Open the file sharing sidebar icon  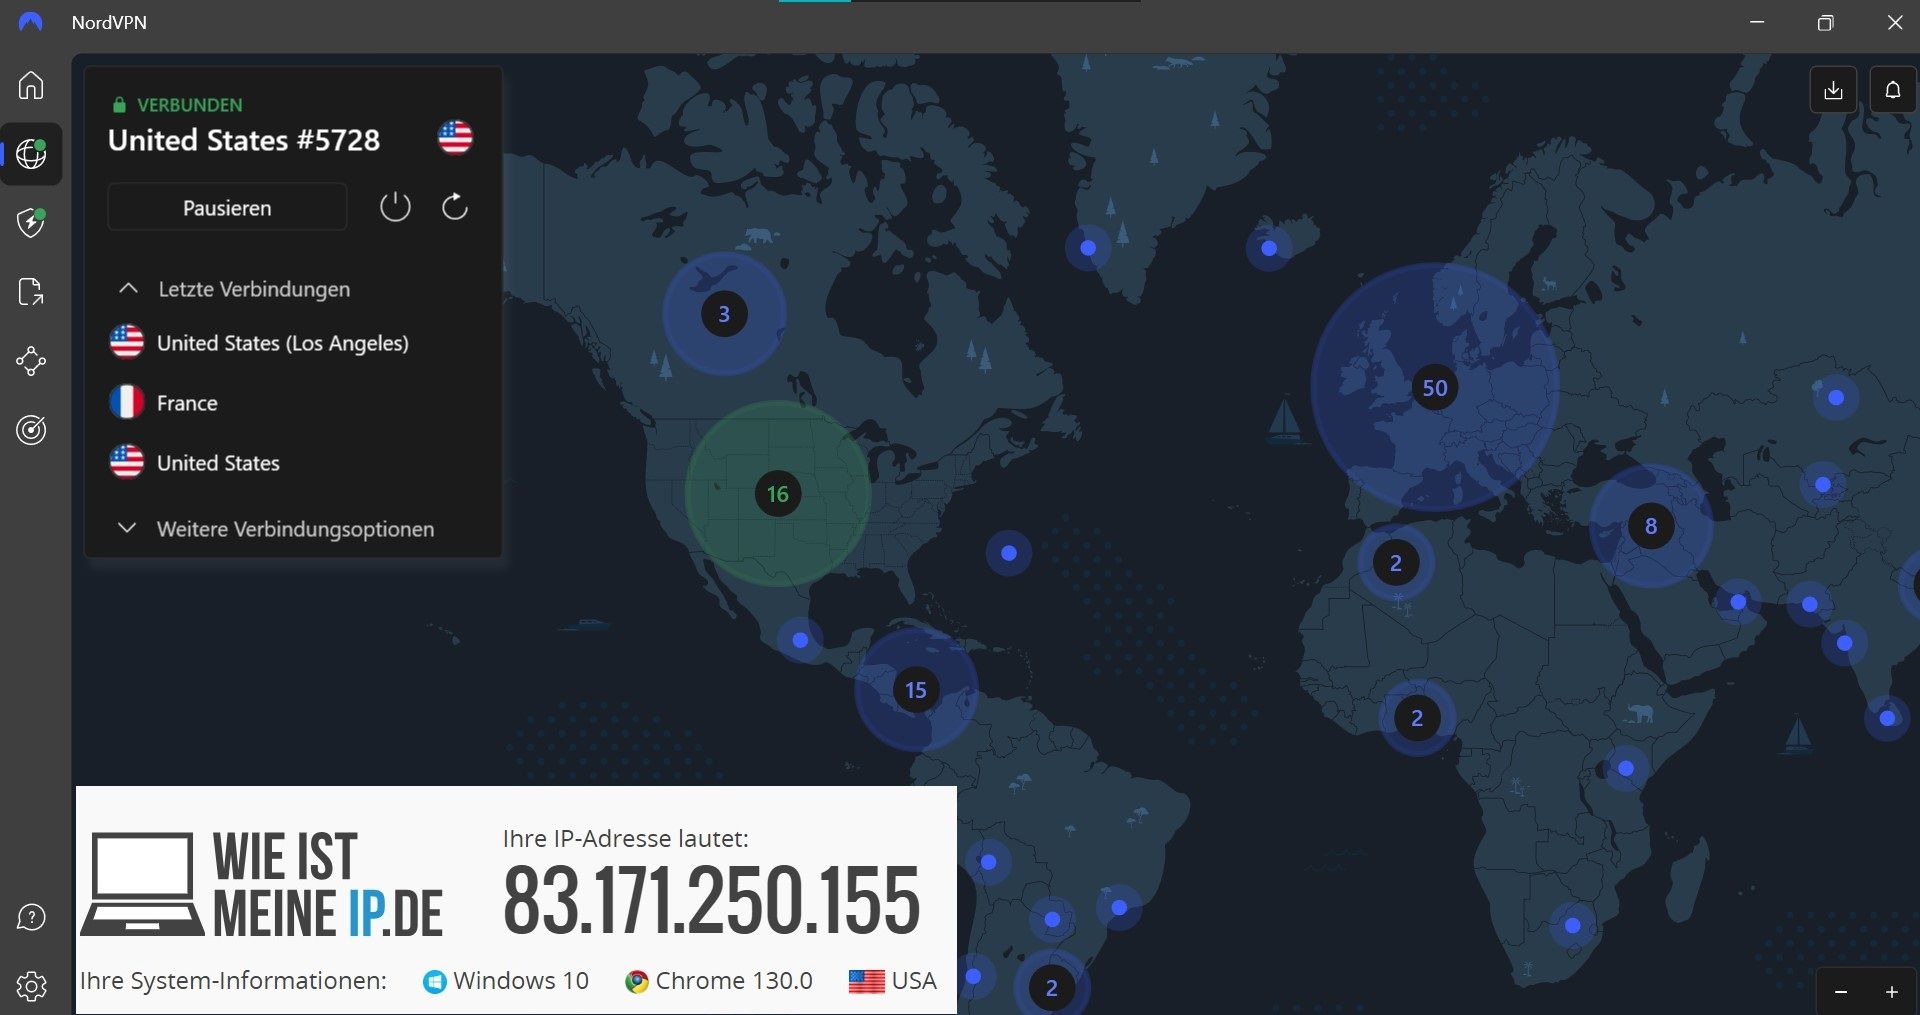coord(31,292)
